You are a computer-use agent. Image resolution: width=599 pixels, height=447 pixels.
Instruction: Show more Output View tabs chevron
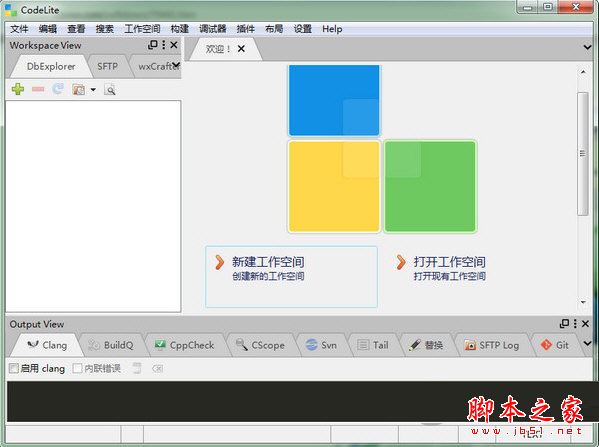(x=588, y=343)
